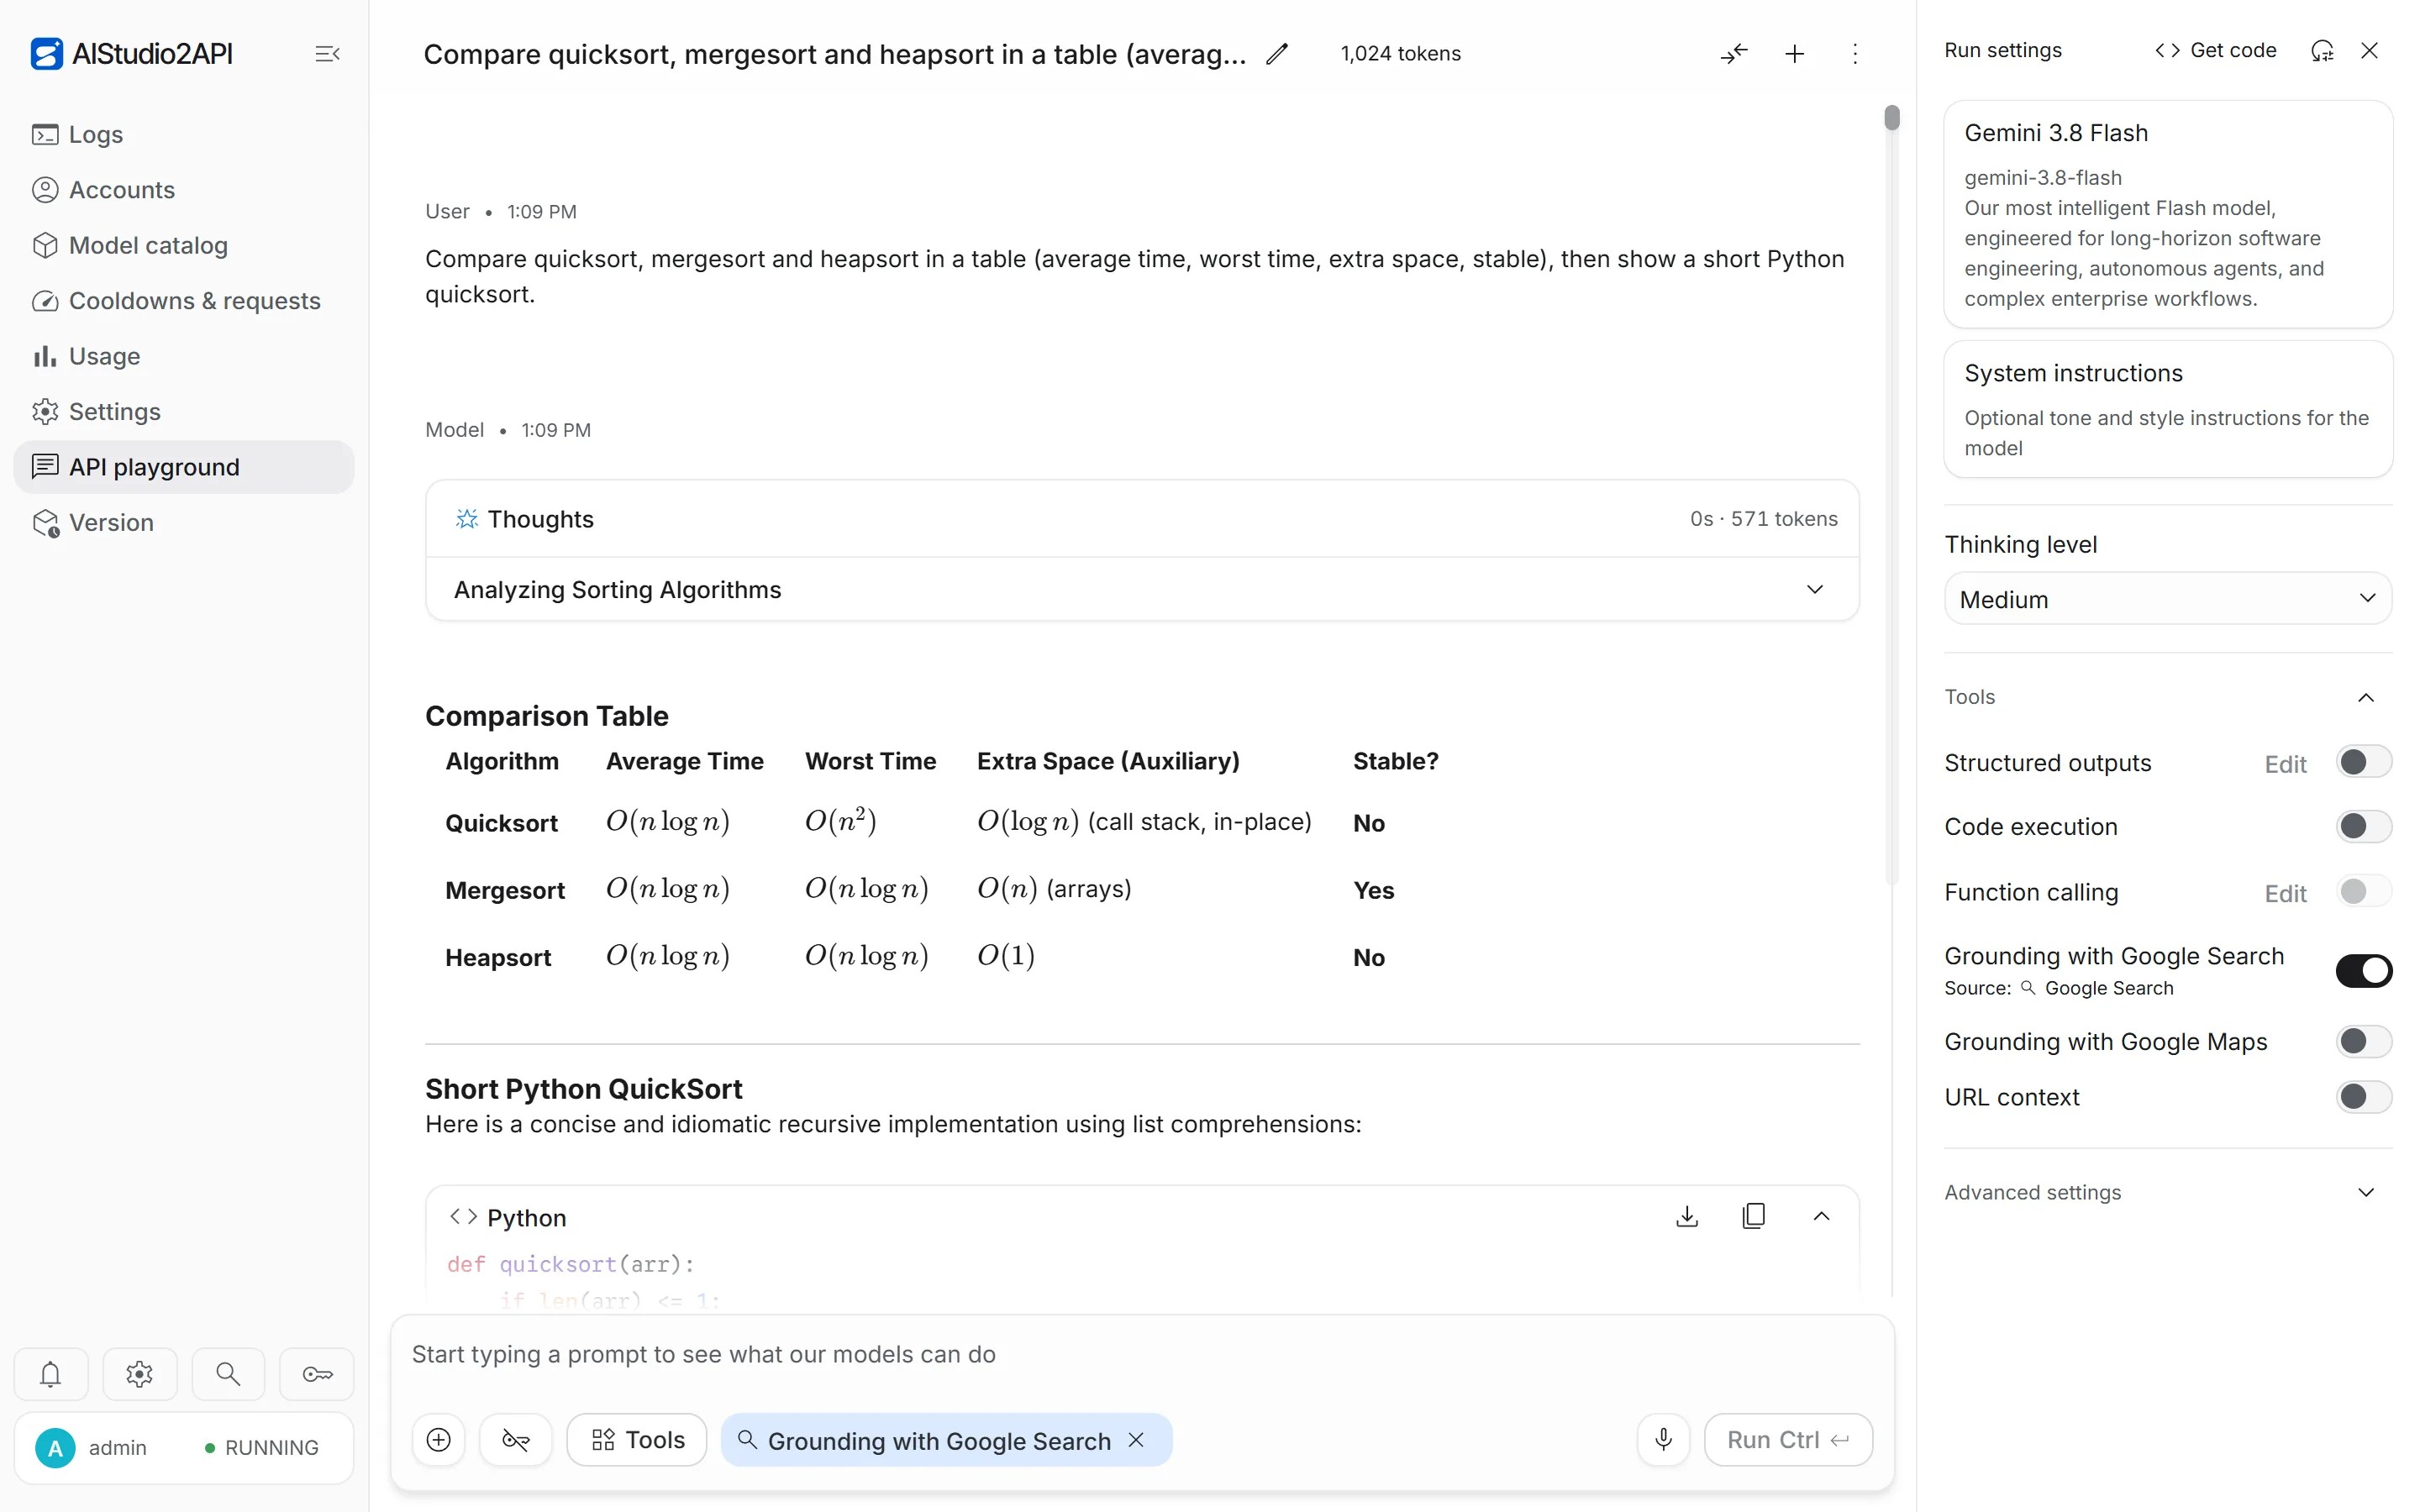This screenshot has width=2420, height=1512.
Task: Open notifications bell icon
Action: (x=51, y=1374)
